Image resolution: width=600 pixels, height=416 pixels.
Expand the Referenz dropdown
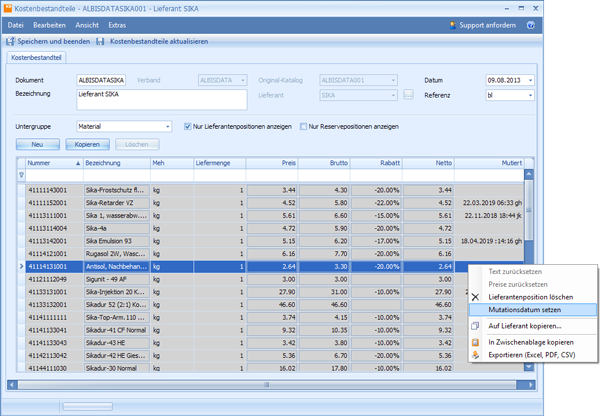click(530, 95)
